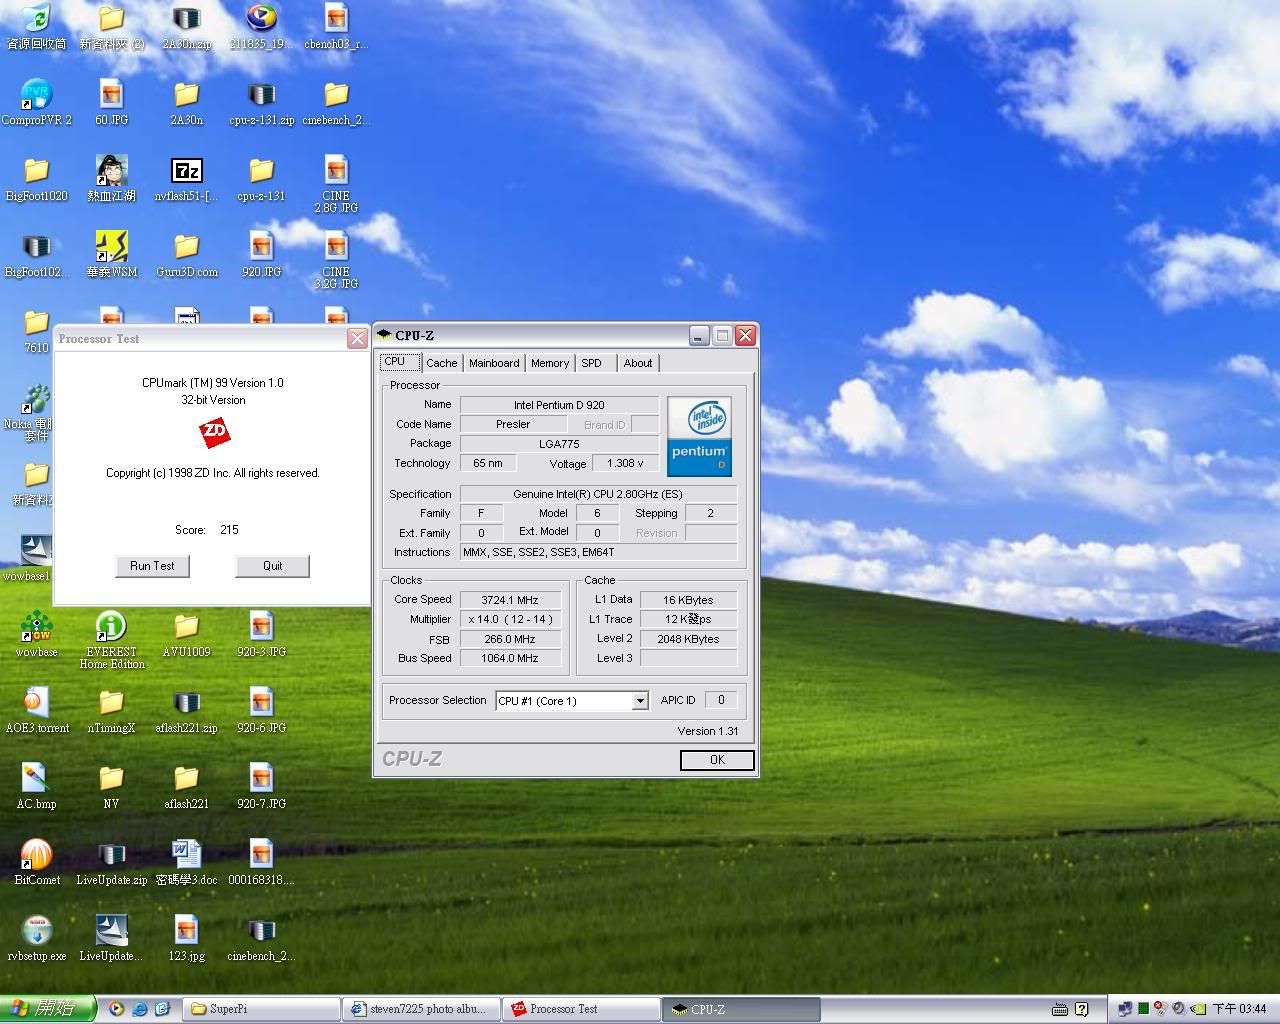Screen dimensions: 1280x1024
Task: Select the 920-7.JPG image file icon
Action: (x=261, y=786)
